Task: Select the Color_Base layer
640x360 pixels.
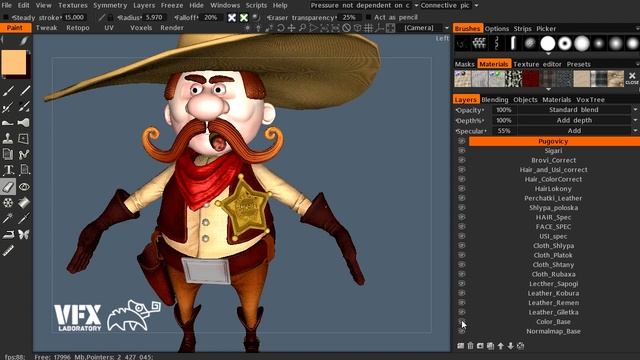Action: 553,322
